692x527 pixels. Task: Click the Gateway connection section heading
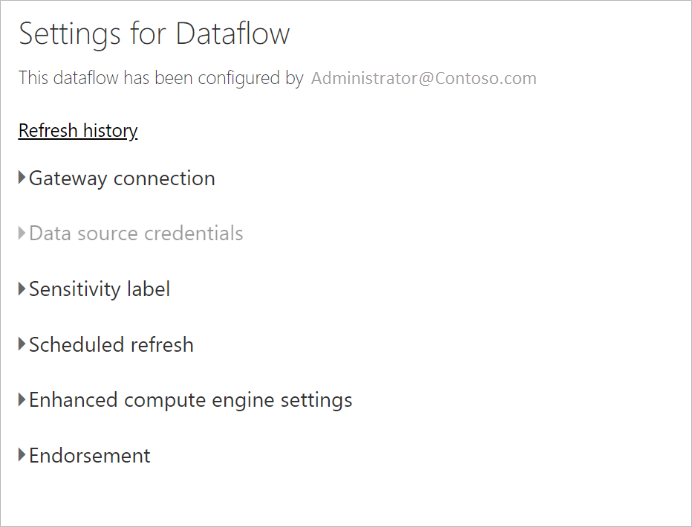tap(122, 179)
